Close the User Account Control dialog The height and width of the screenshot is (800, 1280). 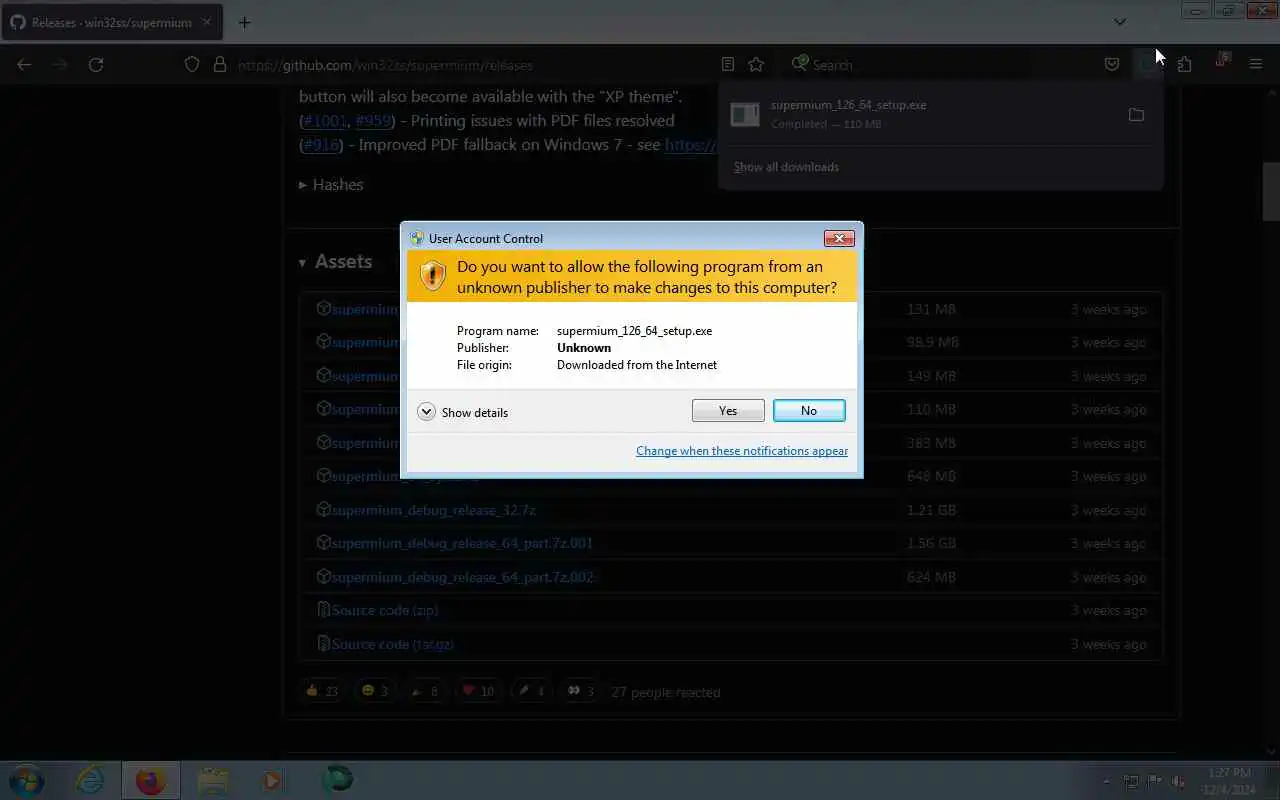(x=838, y=238)
